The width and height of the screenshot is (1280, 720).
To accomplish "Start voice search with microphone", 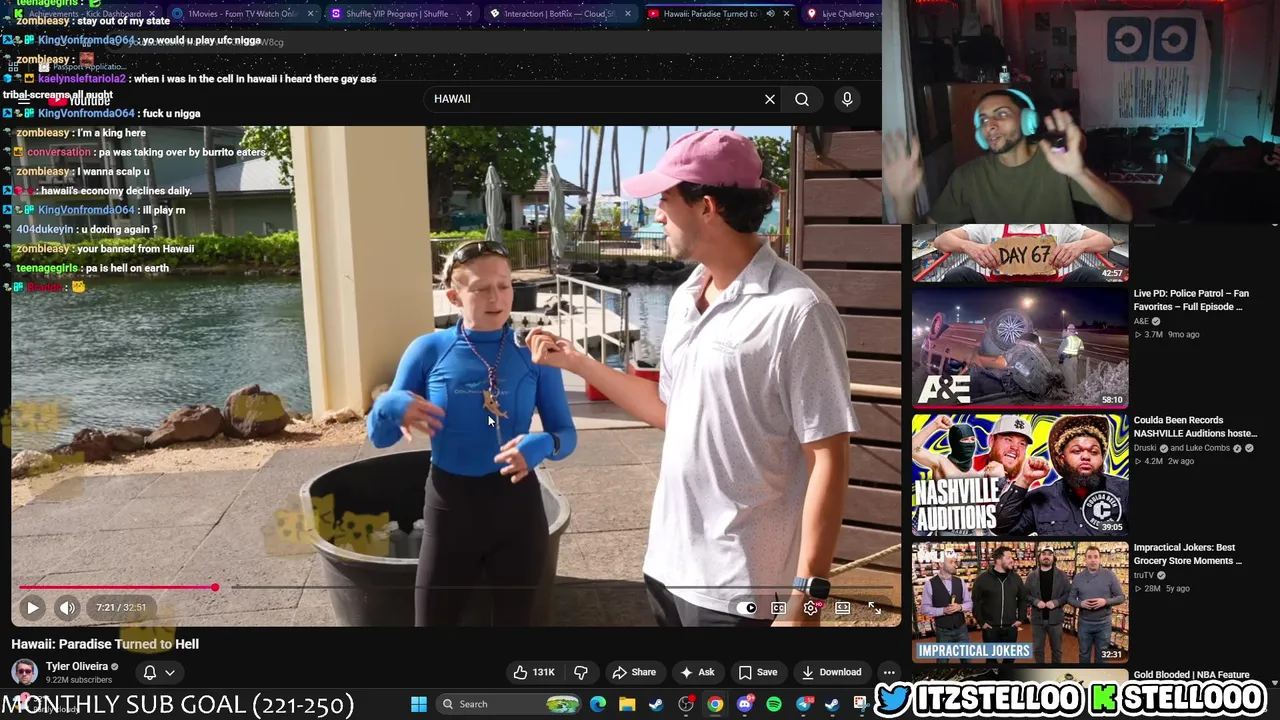I will [x=847, y=99].
